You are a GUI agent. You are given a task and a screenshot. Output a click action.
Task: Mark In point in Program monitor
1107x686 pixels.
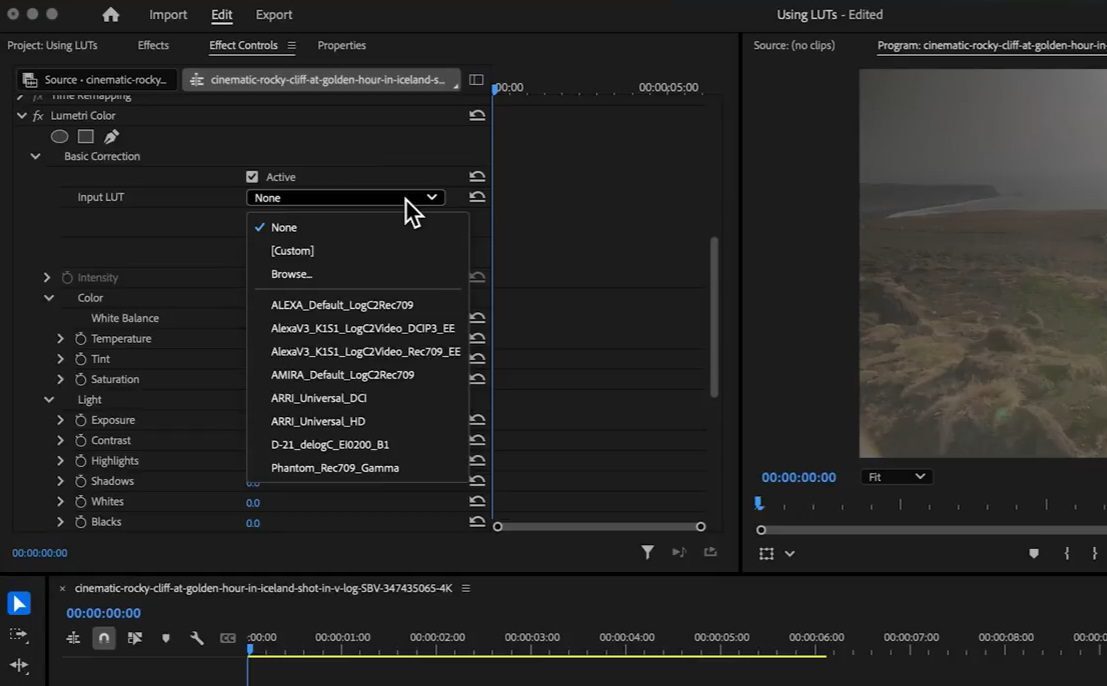click(1067, 553)
